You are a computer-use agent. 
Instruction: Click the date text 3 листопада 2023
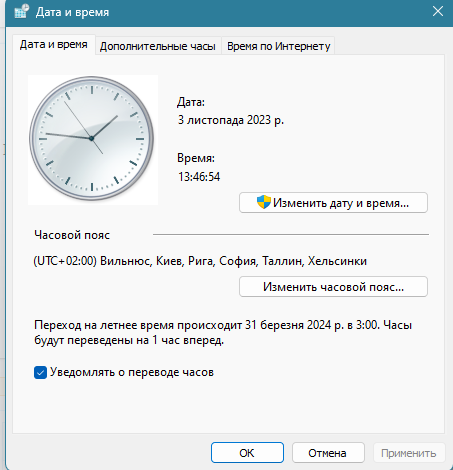pos(231,120)
